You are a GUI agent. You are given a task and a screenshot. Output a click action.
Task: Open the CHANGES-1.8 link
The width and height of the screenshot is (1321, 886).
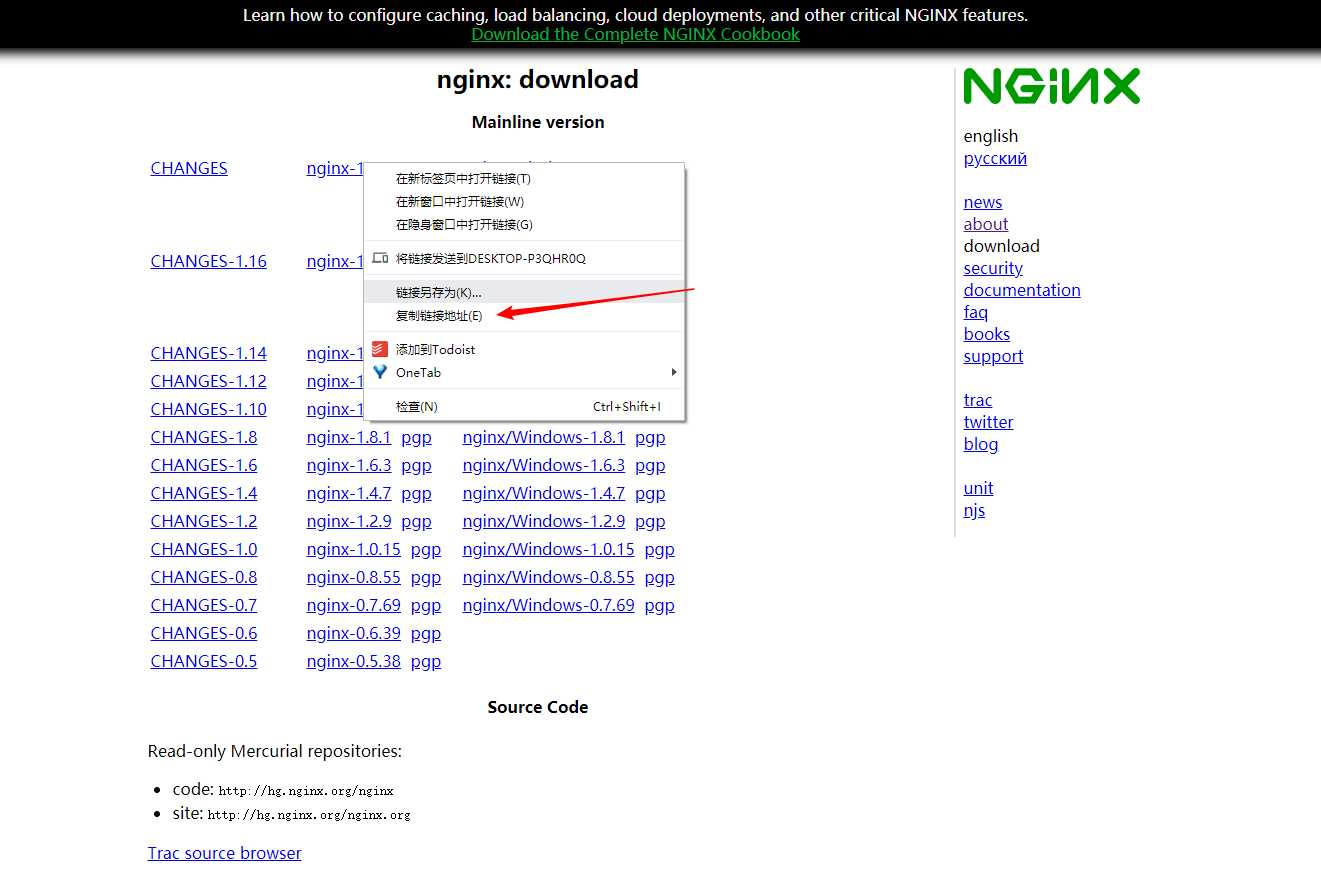(x=203, y=437)
